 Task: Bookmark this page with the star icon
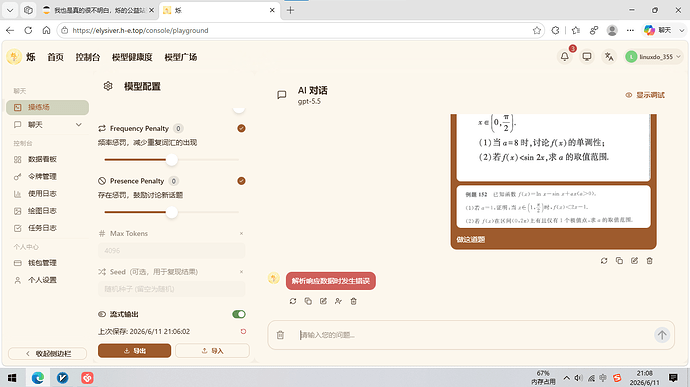pos(537,30)
